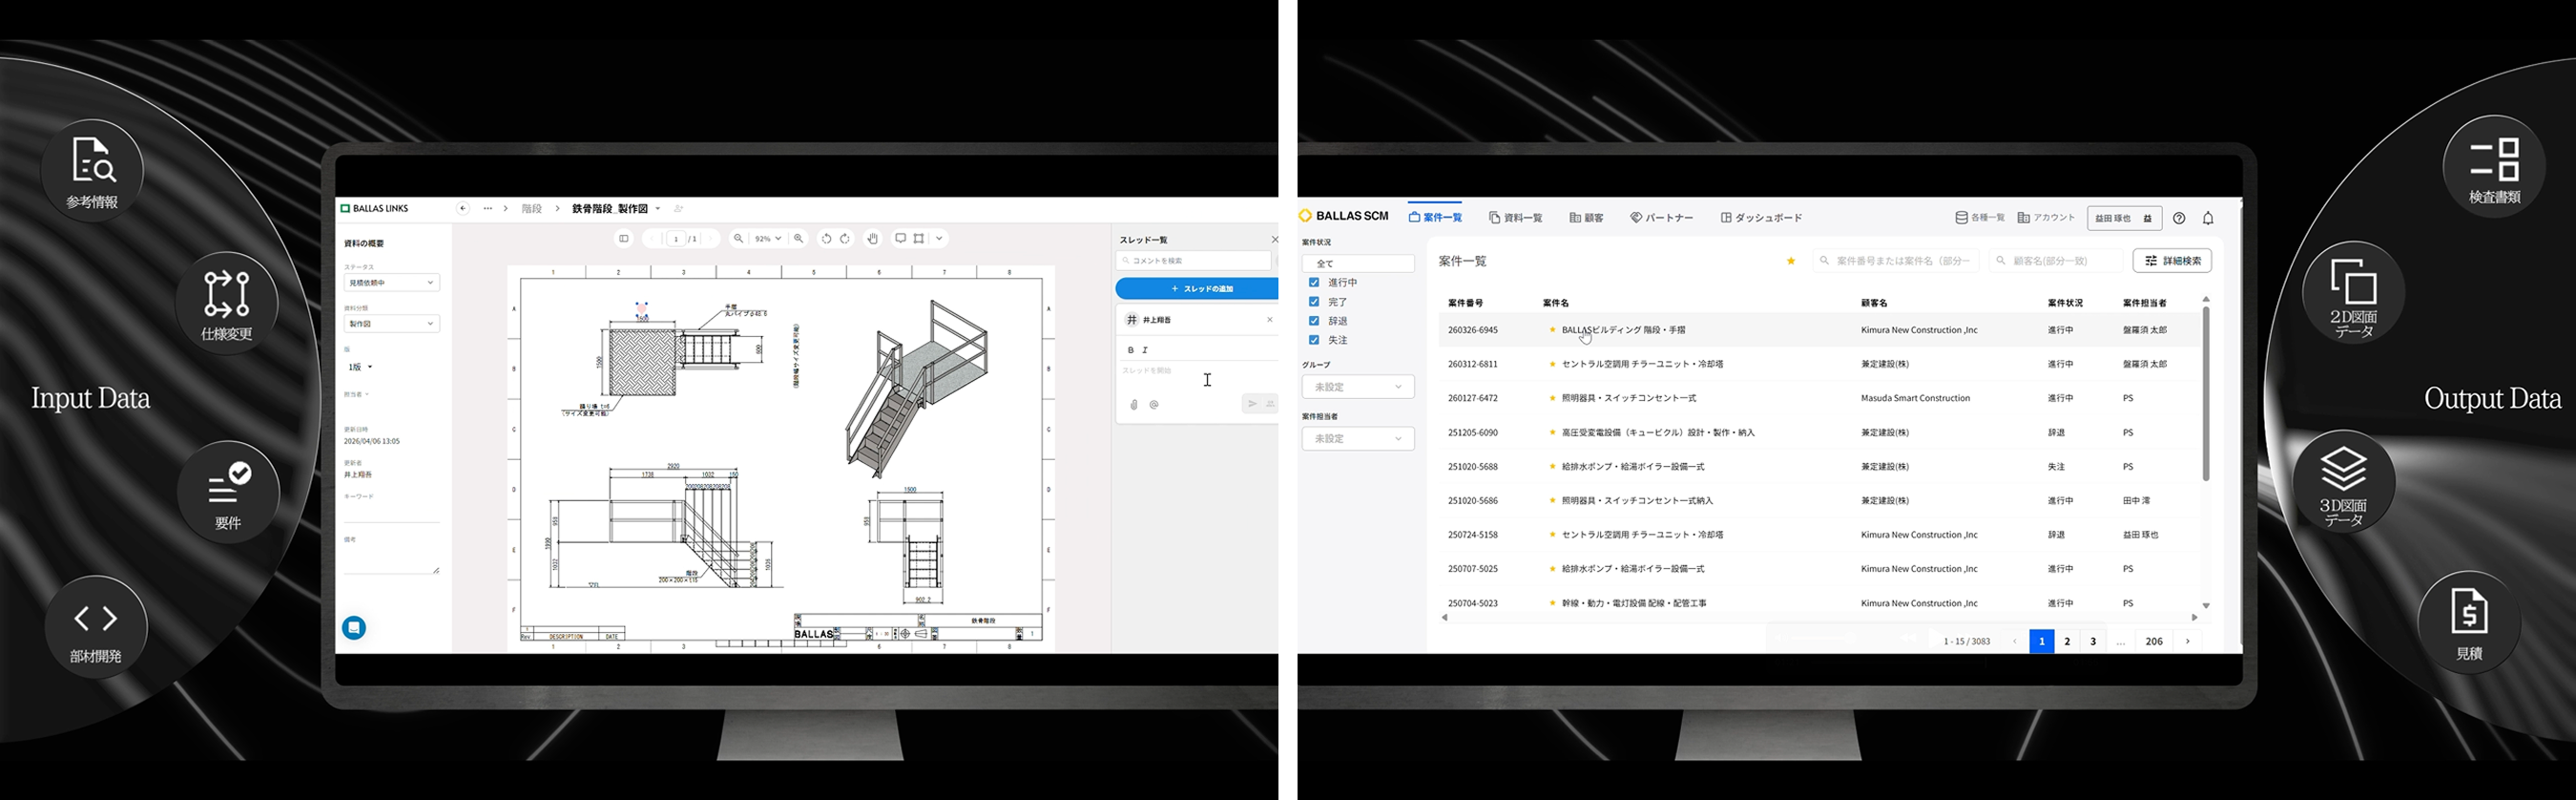Select the pan hand tool

coord(873,239)
